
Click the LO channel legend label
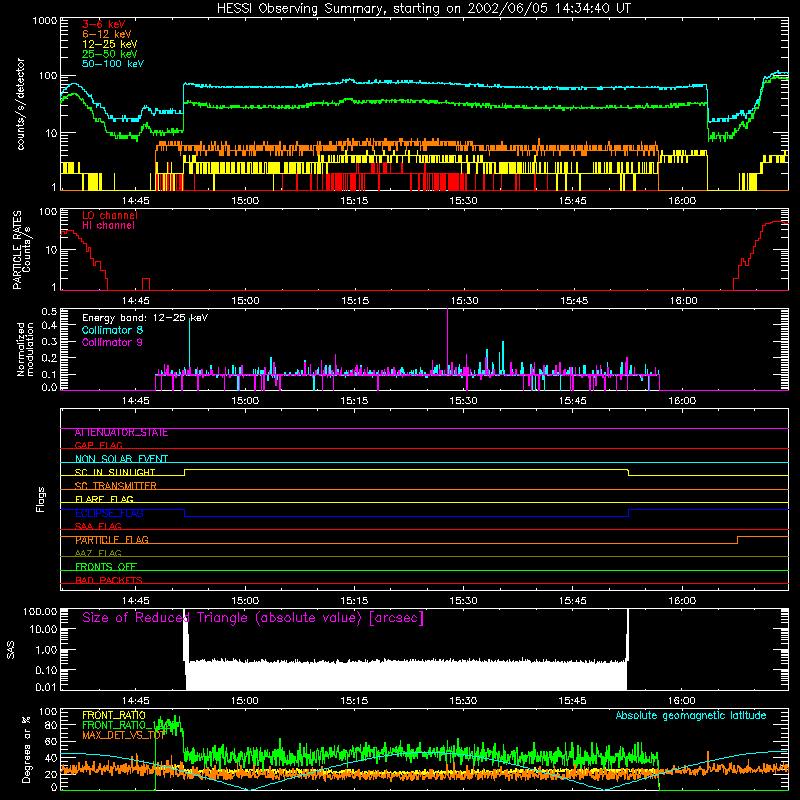point(110,215)
